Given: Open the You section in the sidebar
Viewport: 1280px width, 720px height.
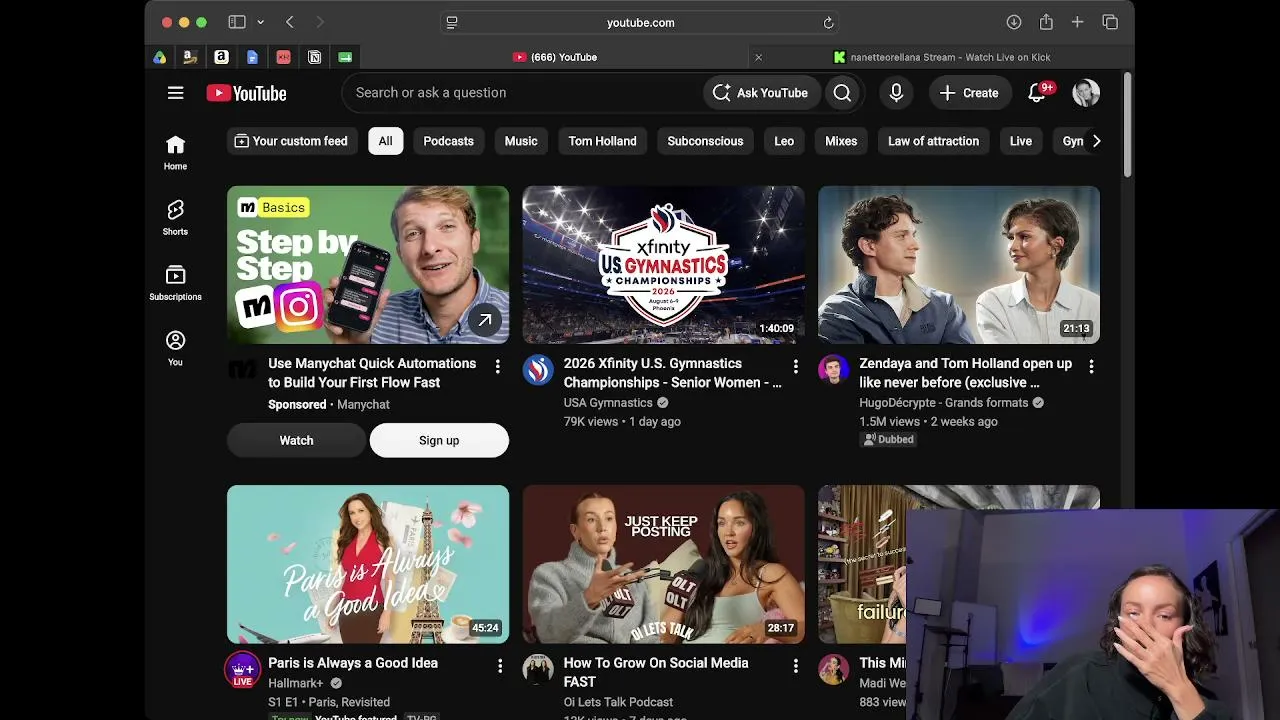Looking at the screenshot, I should 175,348.
